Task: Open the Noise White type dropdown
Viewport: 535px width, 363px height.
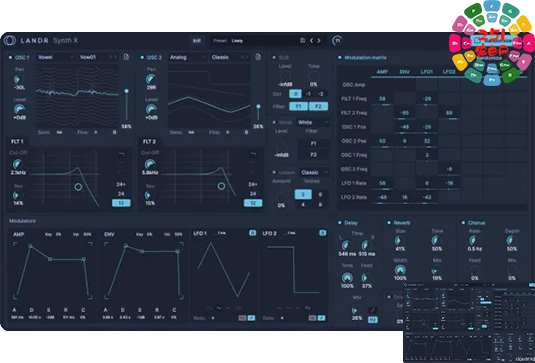Action: tap(313, 122)
